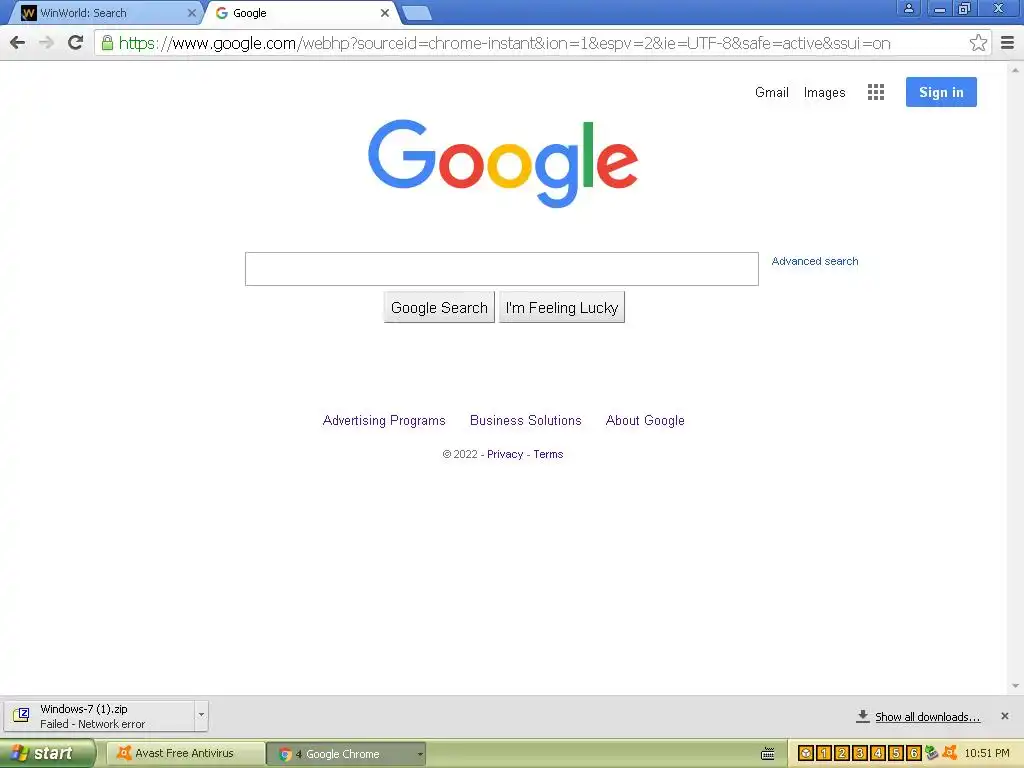Viewport: 1024px width, 768px height.
Task: Close the WinWorld: Search tab
Action: 191,13
